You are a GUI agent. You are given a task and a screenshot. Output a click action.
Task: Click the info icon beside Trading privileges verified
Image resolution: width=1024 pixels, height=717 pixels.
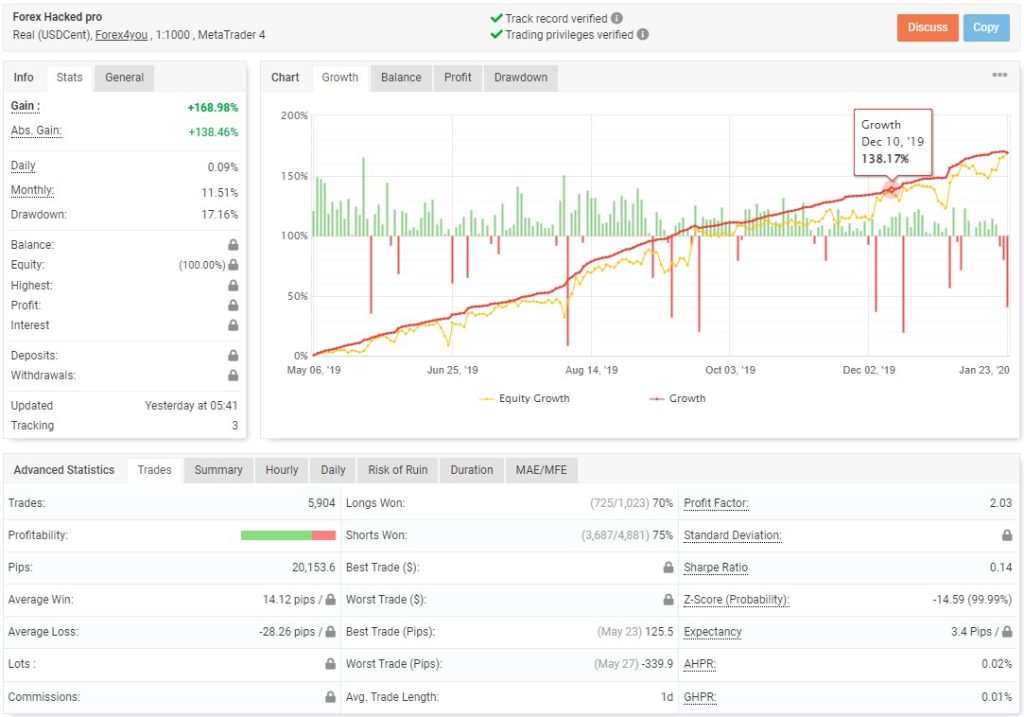tap(643, 34)
